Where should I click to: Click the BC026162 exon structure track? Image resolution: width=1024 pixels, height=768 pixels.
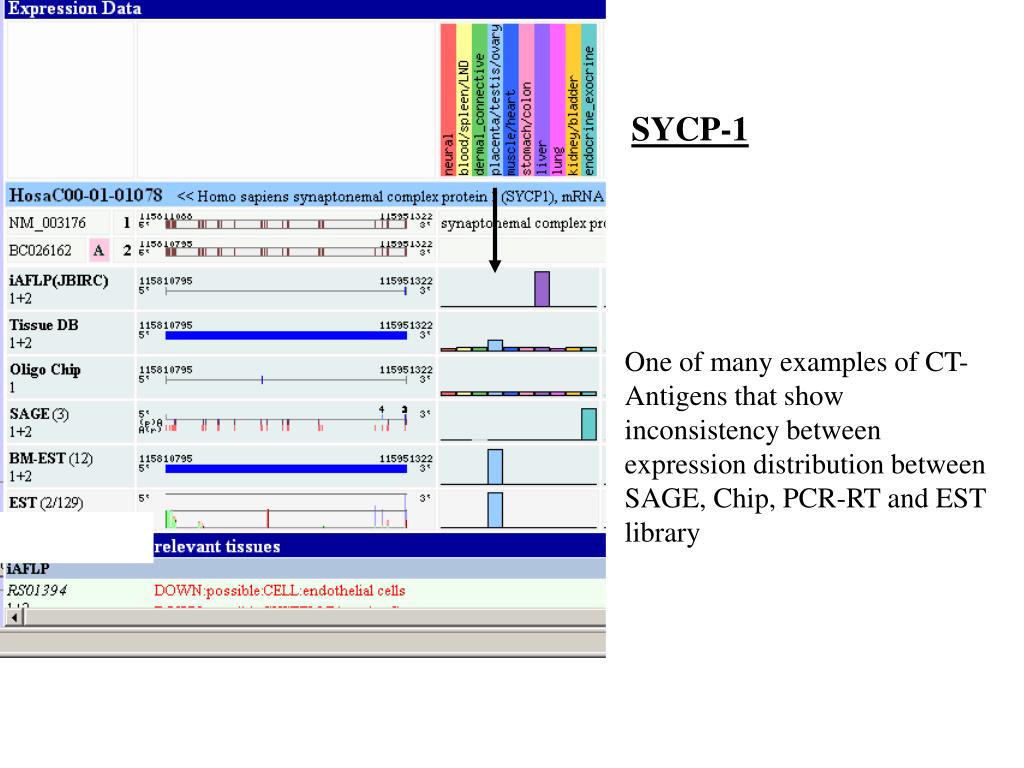pyautogui.click(x=286, y=251)
